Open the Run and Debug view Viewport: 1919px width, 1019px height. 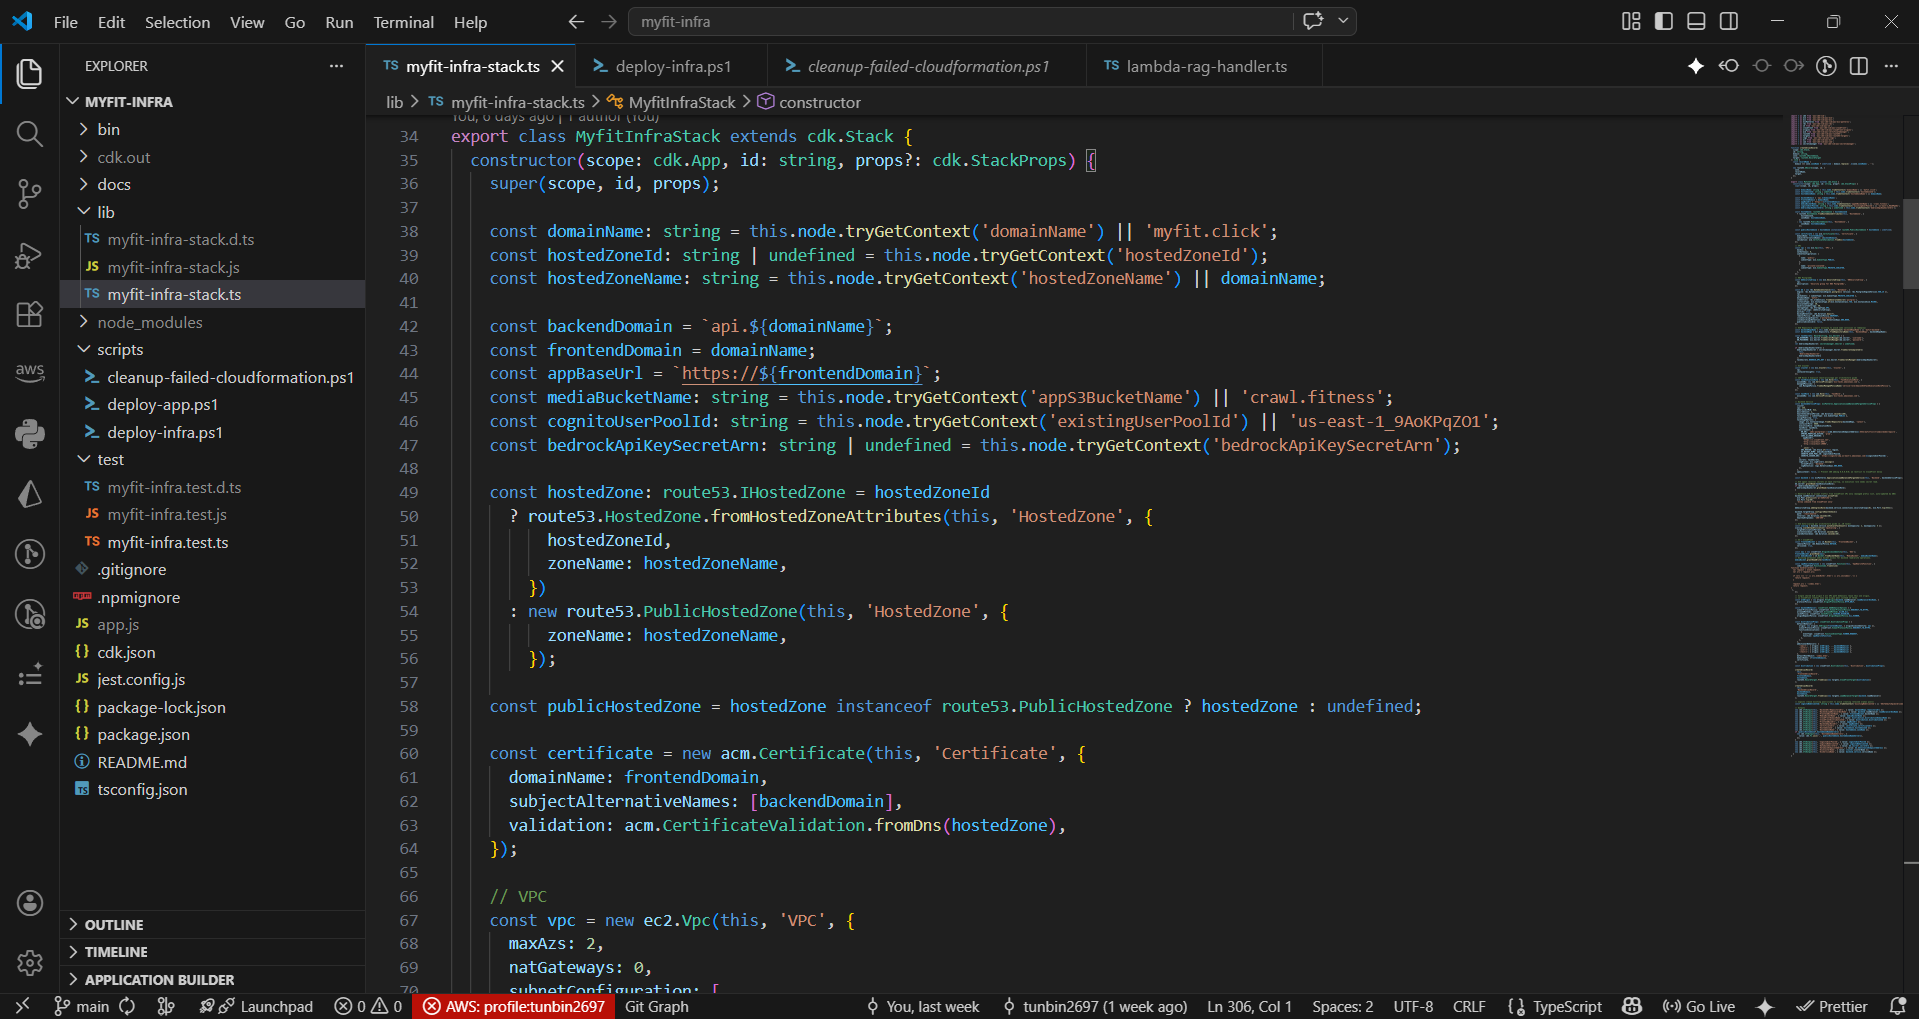30,255
